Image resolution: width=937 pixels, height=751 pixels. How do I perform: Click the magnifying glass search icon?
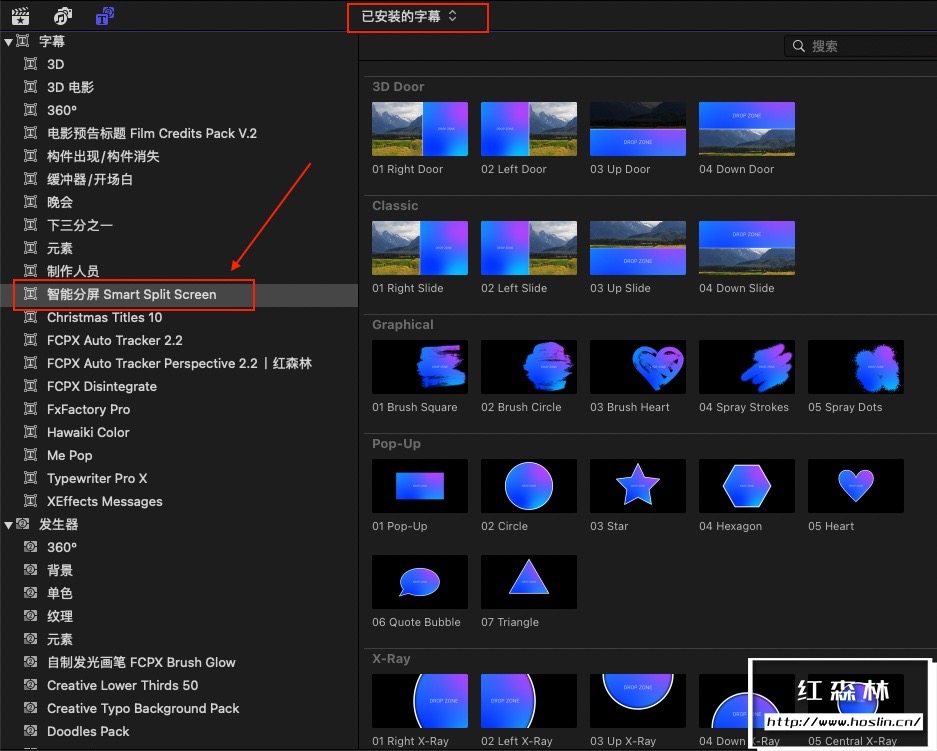pos(798,46)
